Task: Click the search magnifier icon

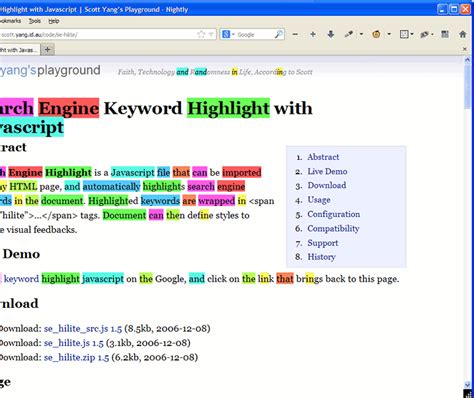Action: click(x=278, y=34)
